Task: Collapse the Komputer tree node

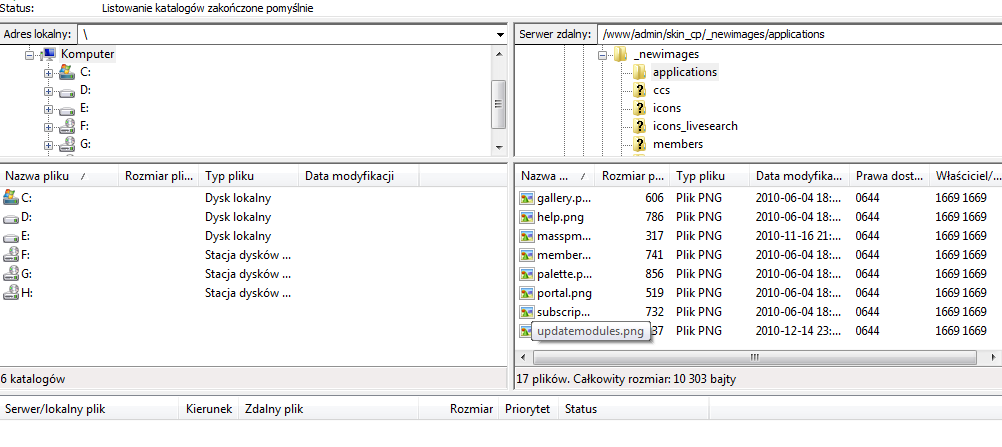Action: [x=30, y=56]
